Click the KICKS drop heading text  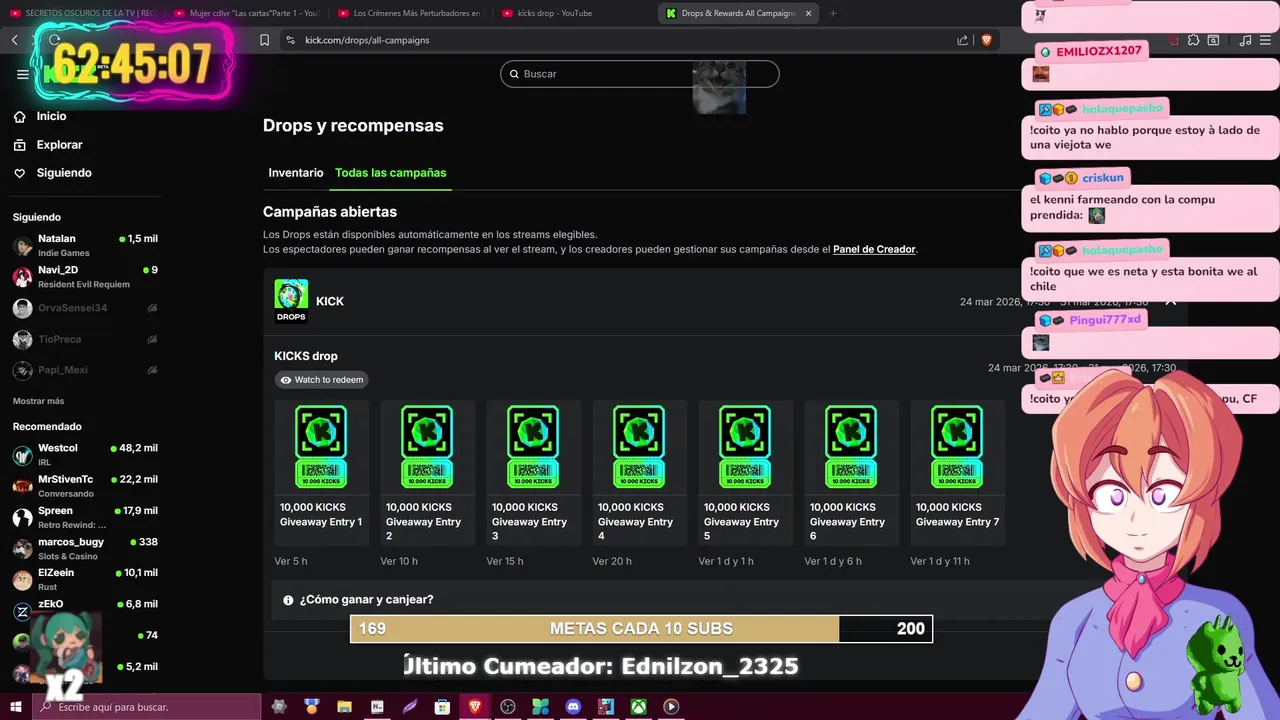tap(306, 356)
